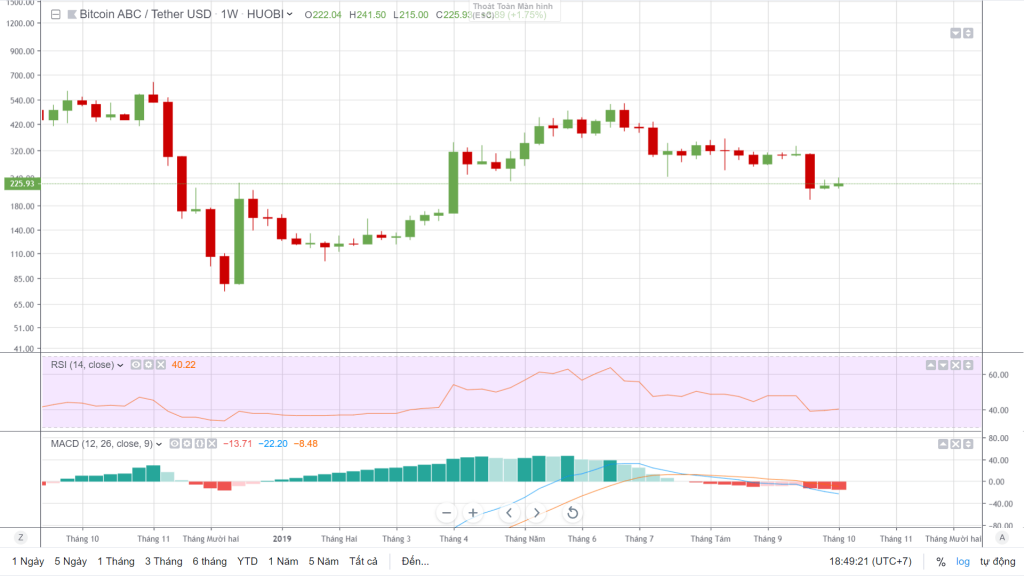Open MACD source code braces icon

click(200, 443)
